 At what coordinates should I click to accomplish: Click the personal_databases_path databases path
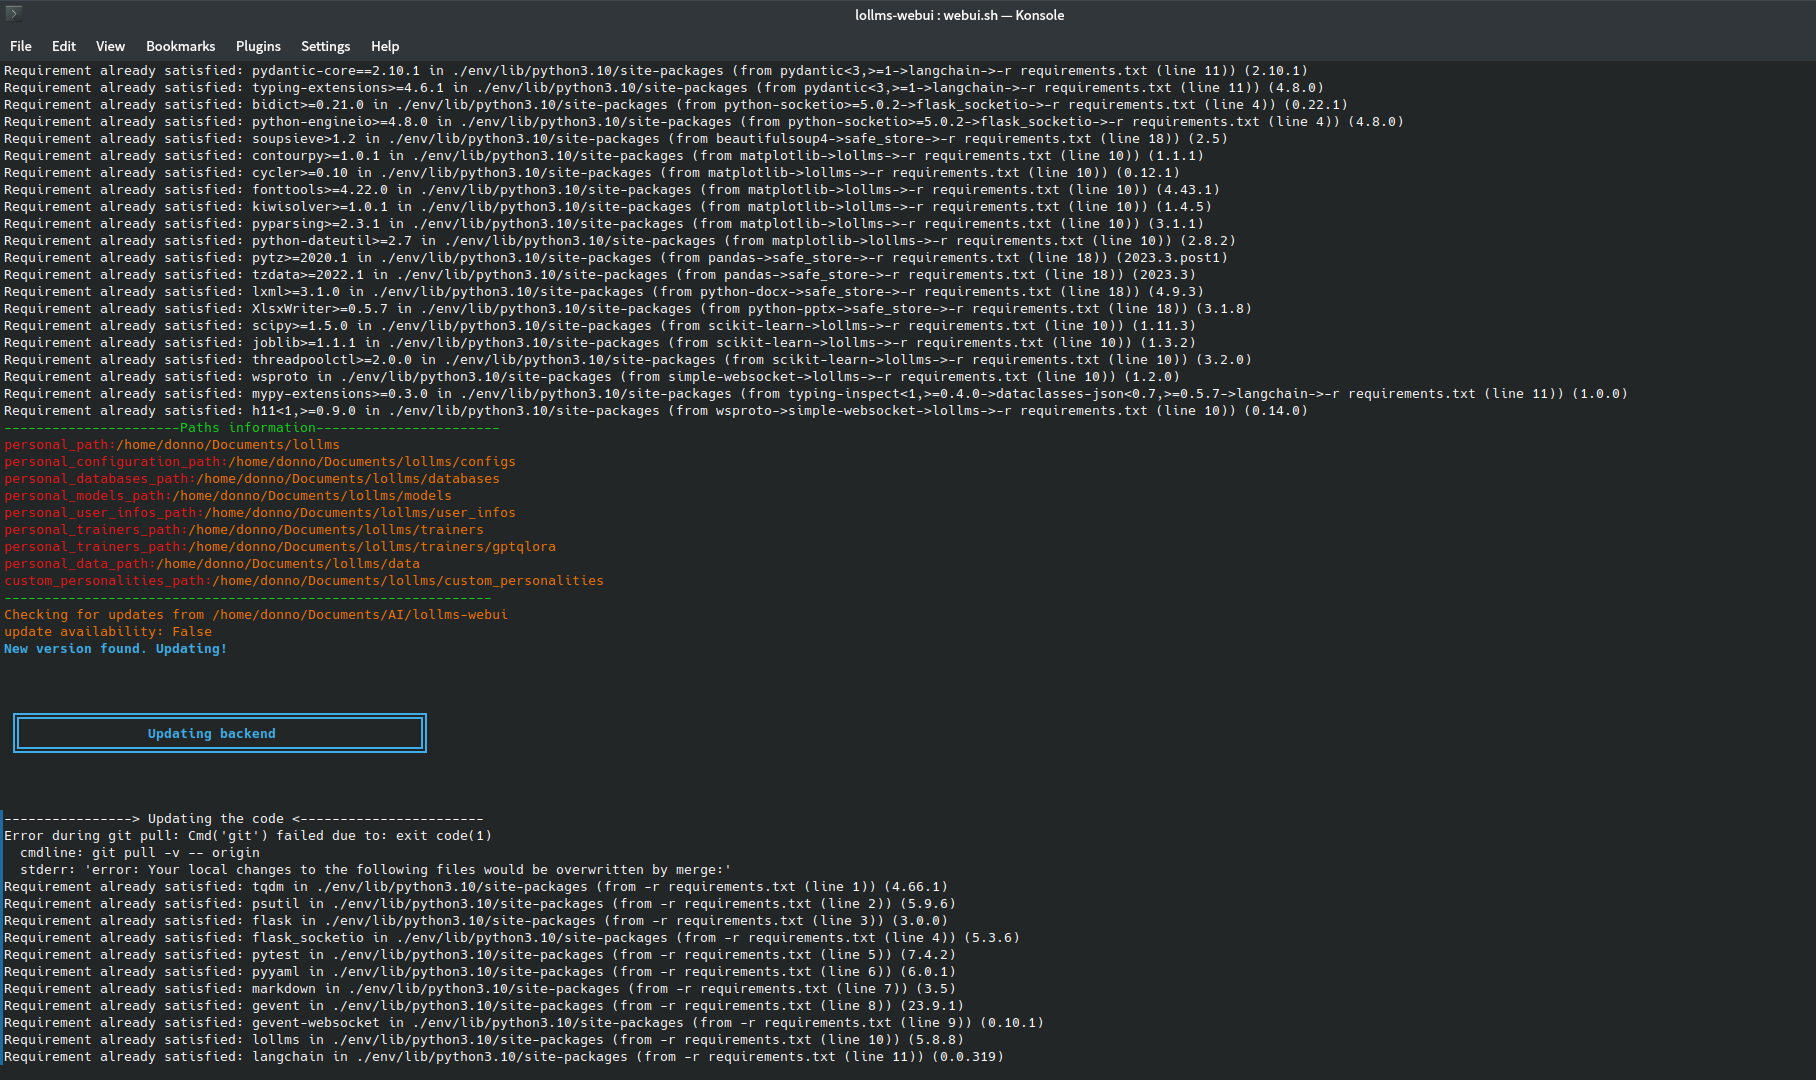(x=250, y=478)
